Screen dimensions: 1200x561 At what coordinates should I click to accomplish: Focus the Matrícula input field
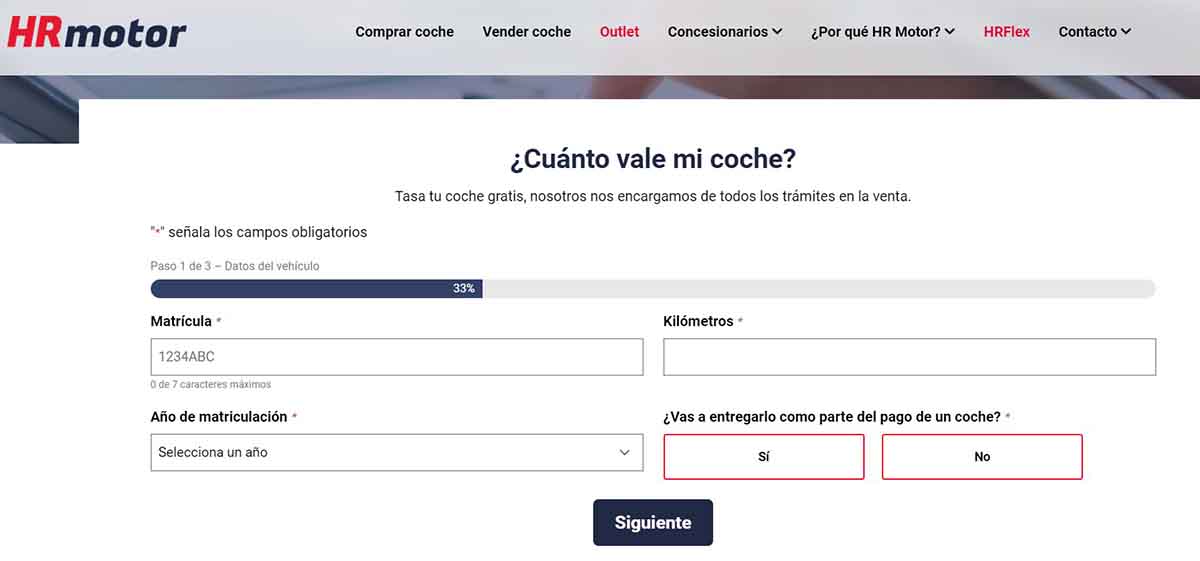[x=396, y=357]
